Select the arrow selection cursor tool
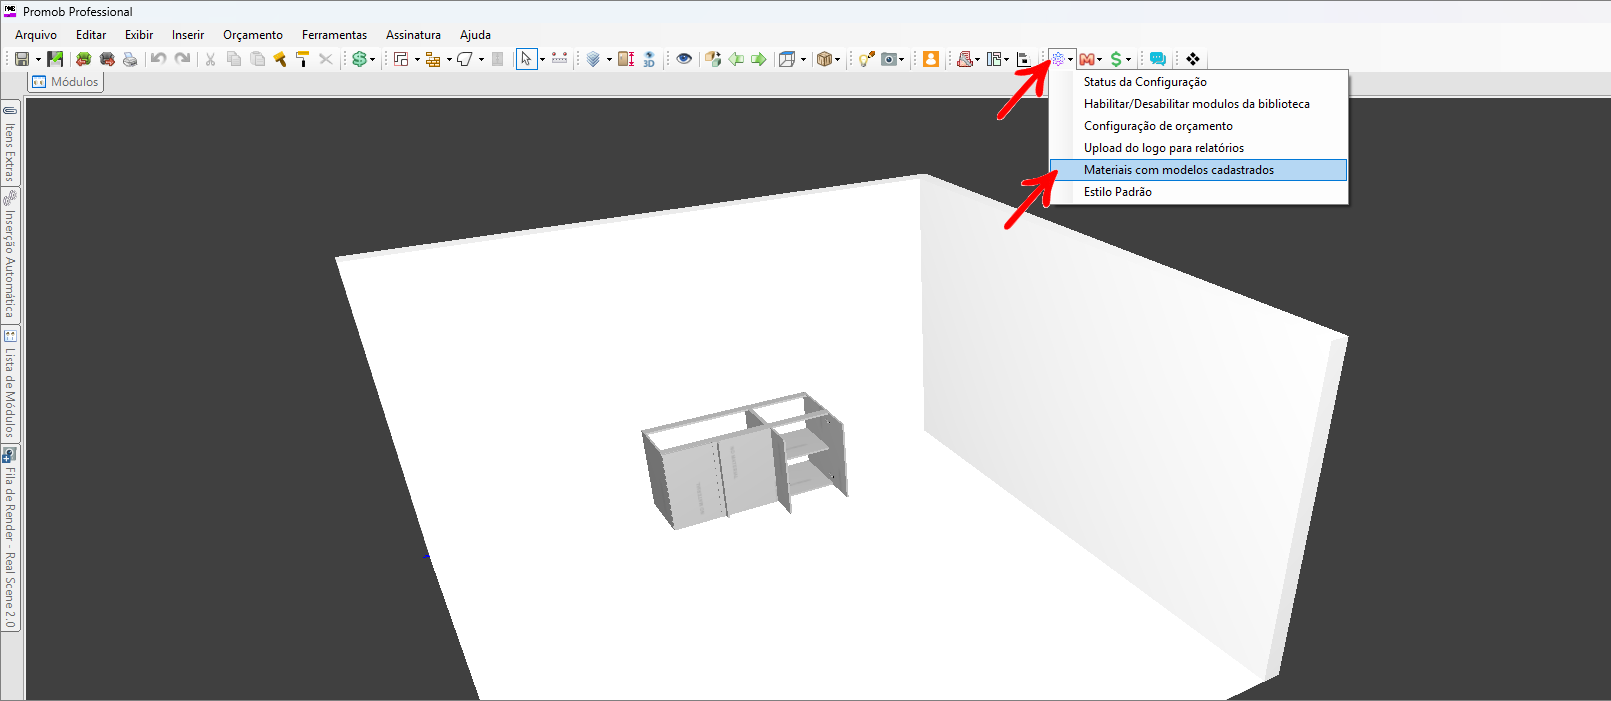Image resolution: width=1611 pixels, height=701 pixels. pyautogui.click(x=526, y=59)
